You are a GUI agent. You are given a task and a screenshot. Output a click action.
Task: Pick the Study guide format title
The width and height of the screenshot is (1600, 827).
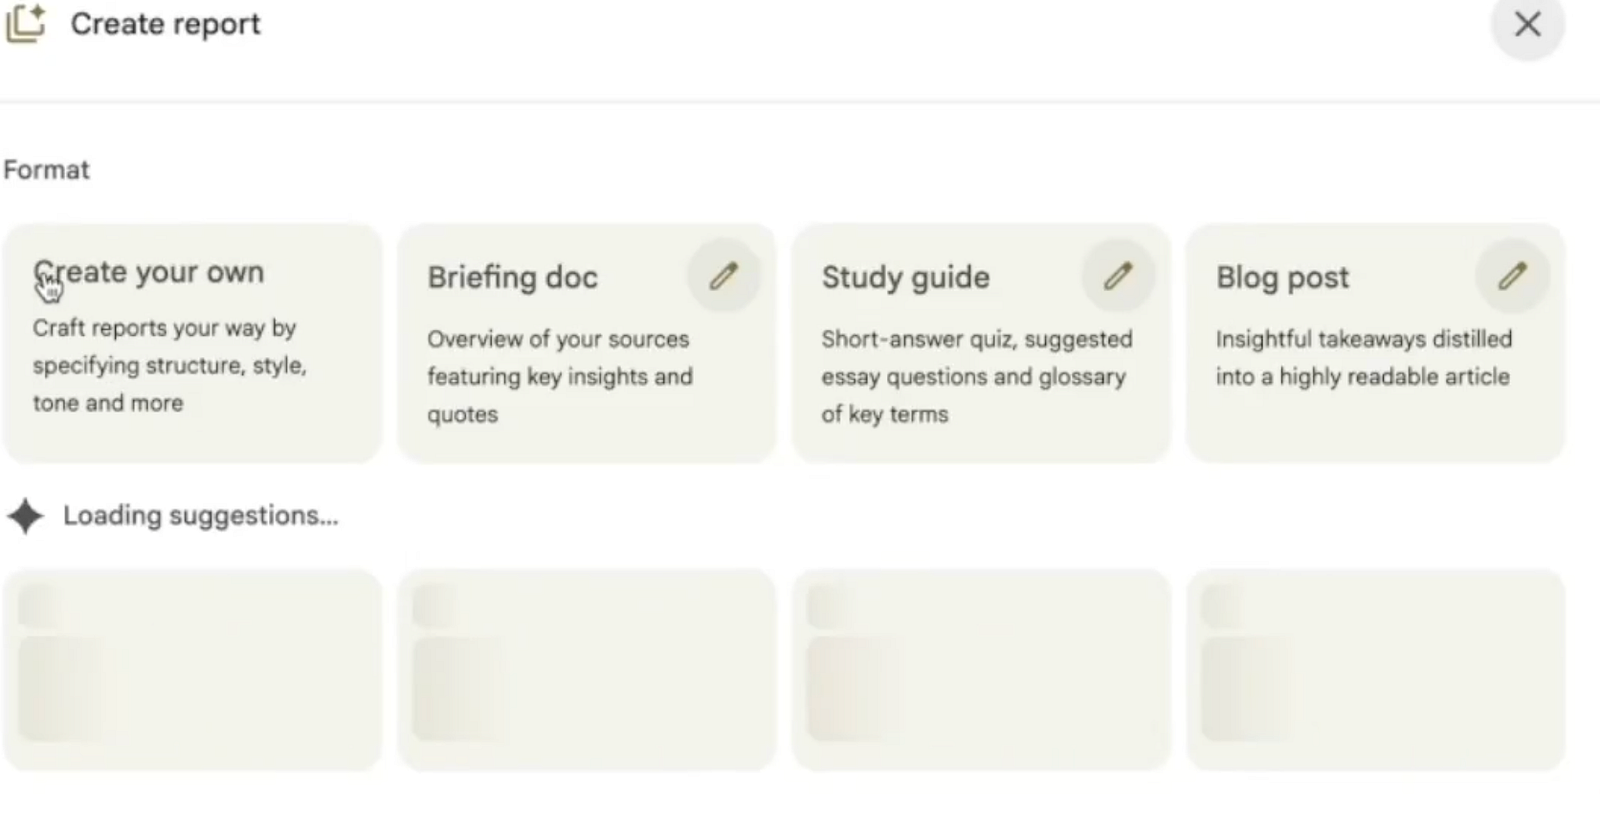pos(905,277)
